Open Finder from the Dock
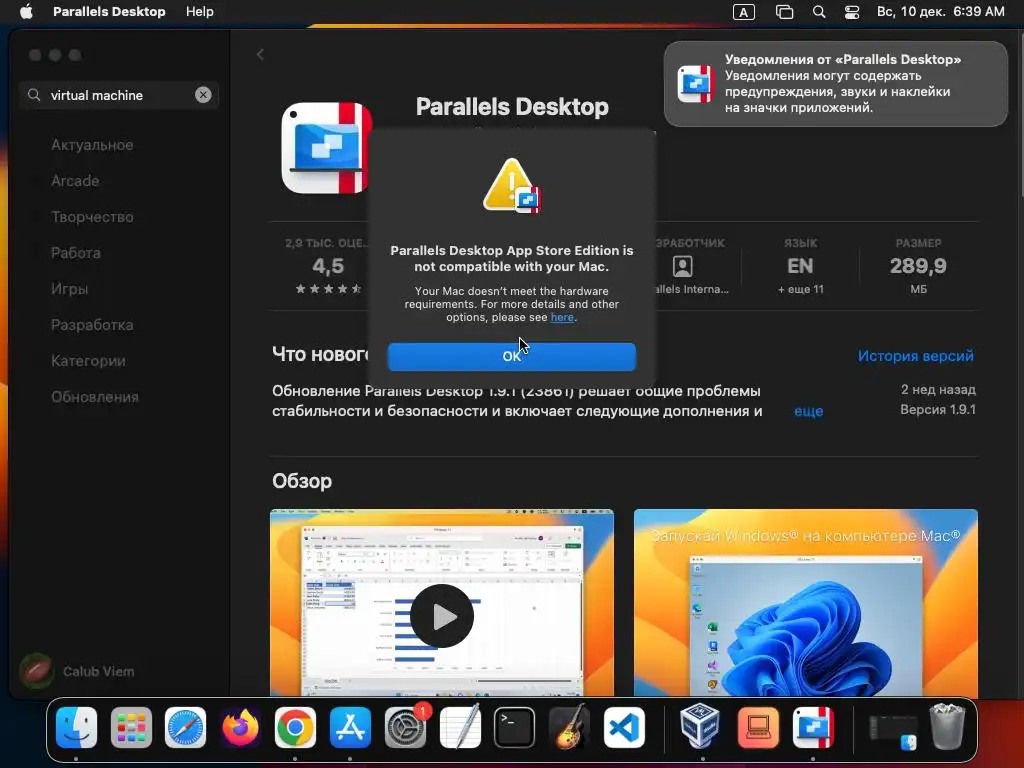 tap(76, 728)
